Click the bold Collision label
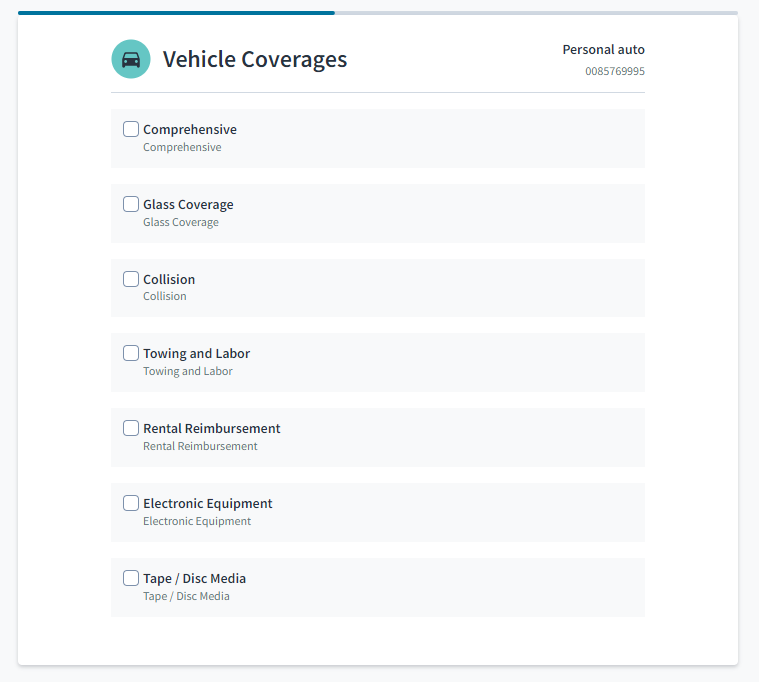 [x=169, y=279]
